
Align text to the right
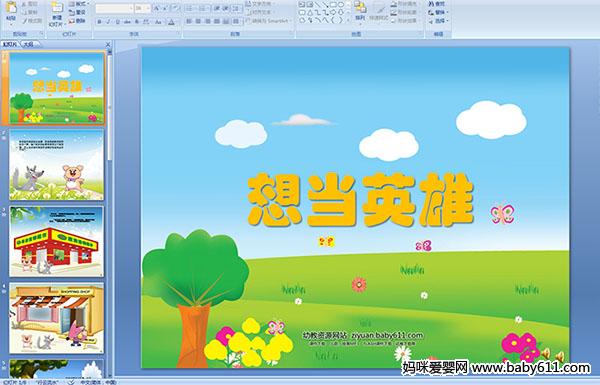tap(208, 21)
